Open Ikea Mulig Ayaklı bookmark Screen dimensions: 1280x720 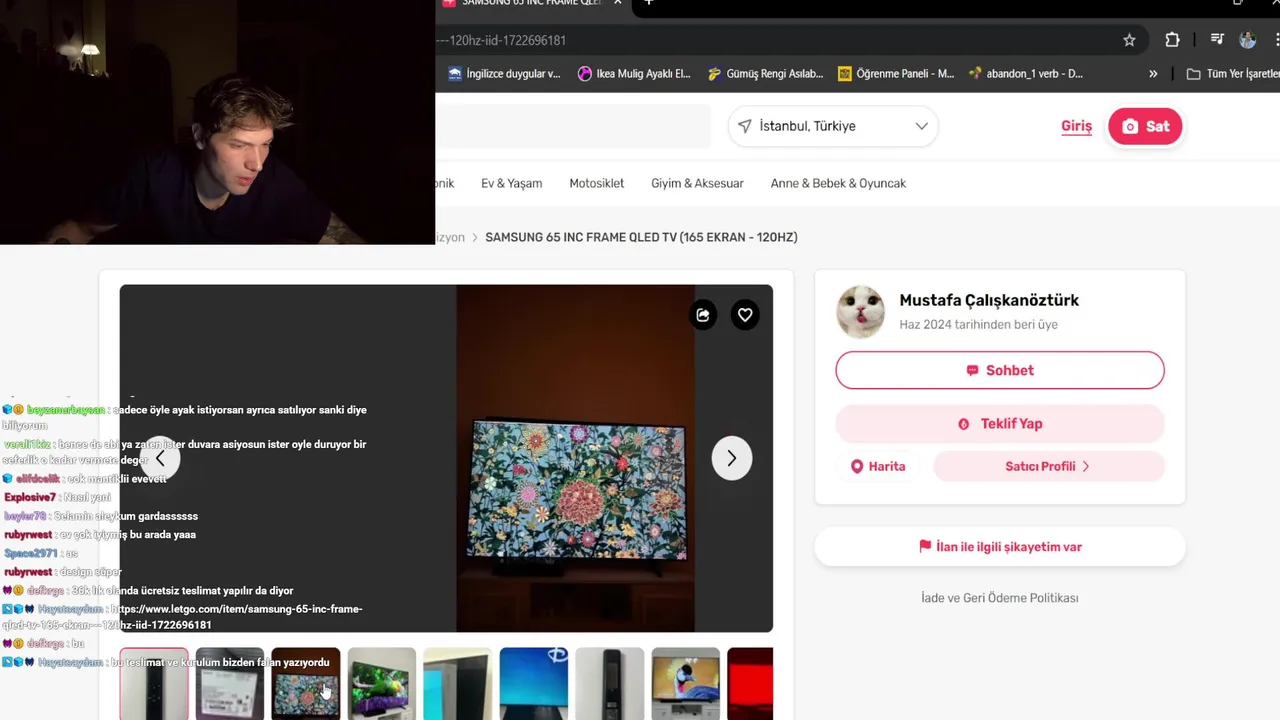click(x=634, y=73)
